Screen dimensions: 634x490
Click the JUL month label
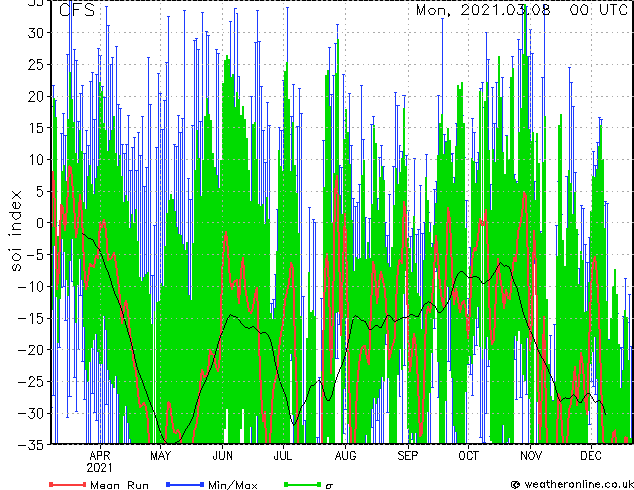(283, 456)
